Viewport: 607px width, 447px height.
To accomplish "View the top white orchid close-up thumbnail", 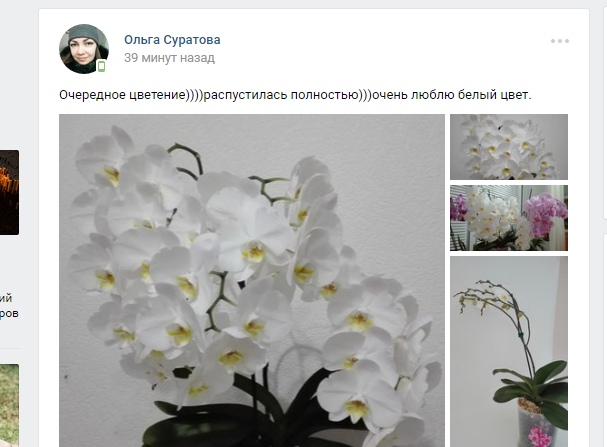I will [x=509, y=147].
